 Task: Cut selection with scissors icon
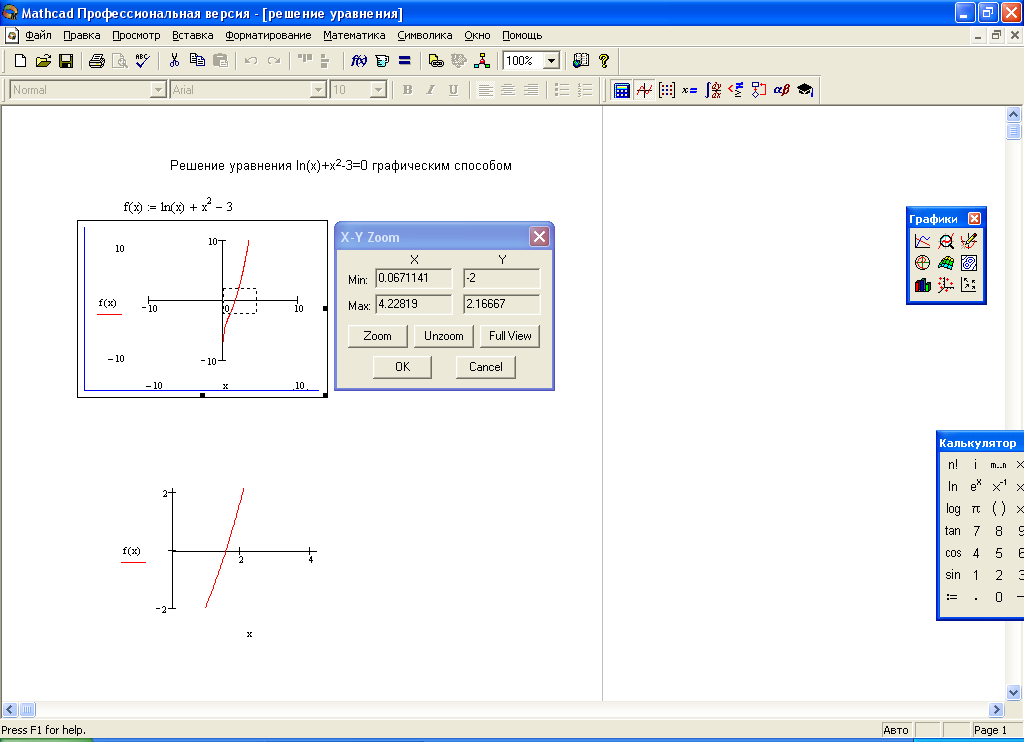click(x=174, y=61)
